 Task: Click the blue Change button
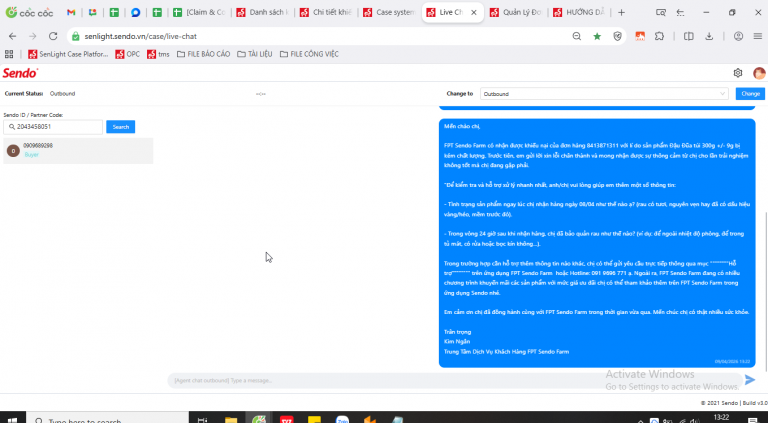point(750,94)
